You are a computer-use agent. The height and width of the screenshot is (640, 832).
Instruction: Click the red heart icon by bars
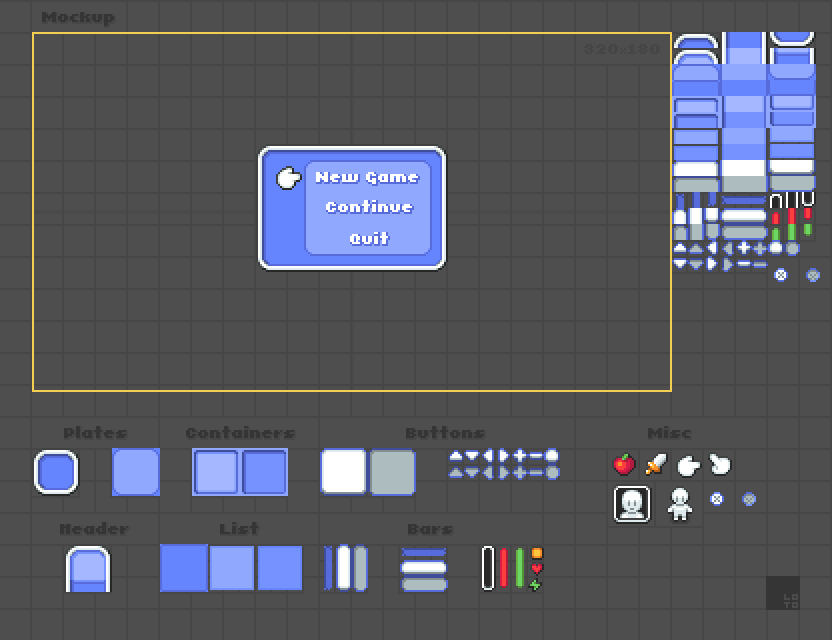click(537, 569)
